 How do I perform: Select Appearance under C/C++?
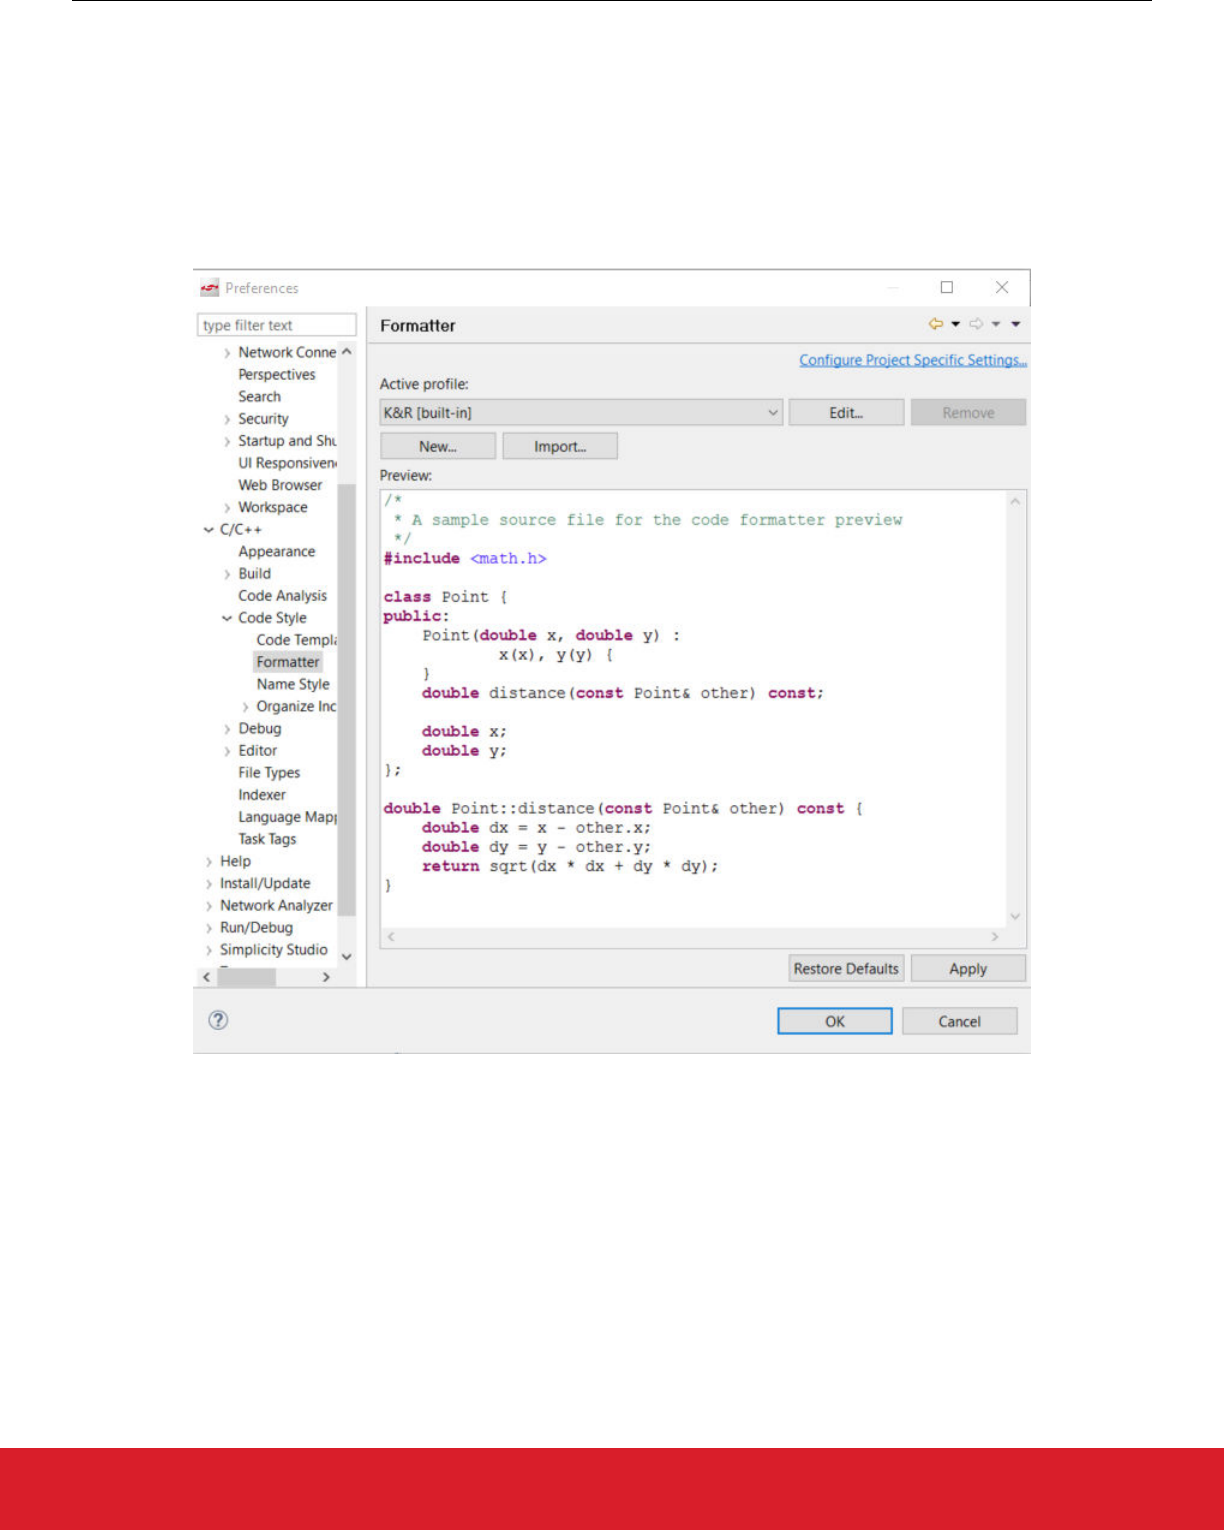[277, 551]
